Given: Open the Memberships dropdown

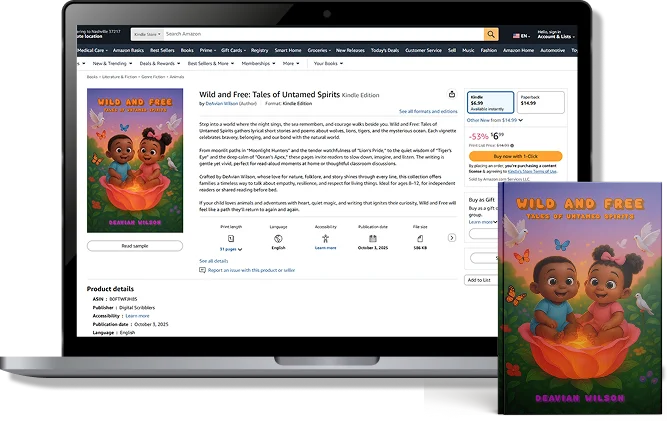Looking at the screenshot, I should (258, 63).
